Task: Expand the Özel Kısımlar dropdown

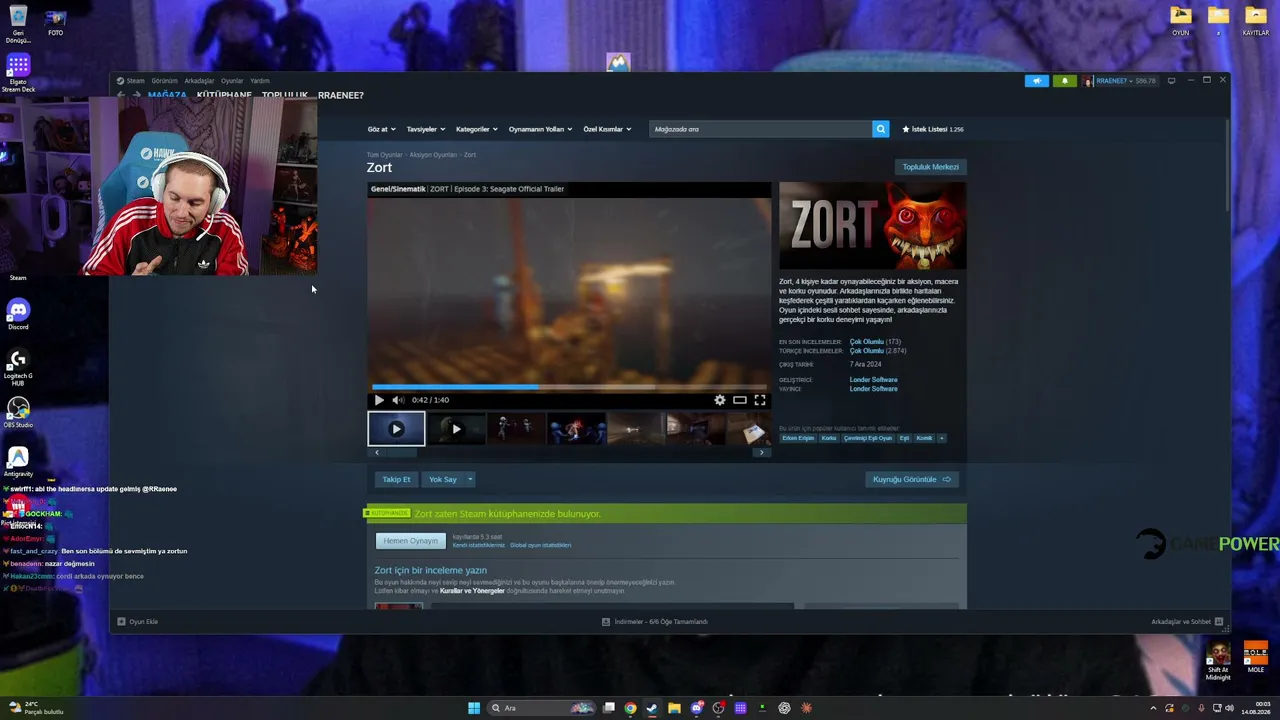Action: point(607,129)
